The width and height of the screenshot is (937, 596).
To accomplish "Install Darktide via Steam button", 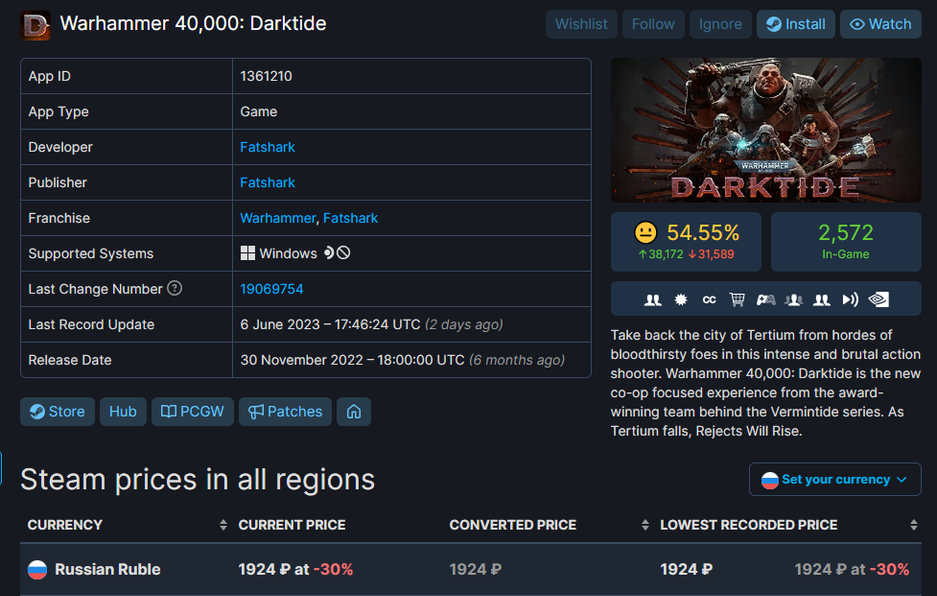I will pyautogui.click(x=795, y=25).
